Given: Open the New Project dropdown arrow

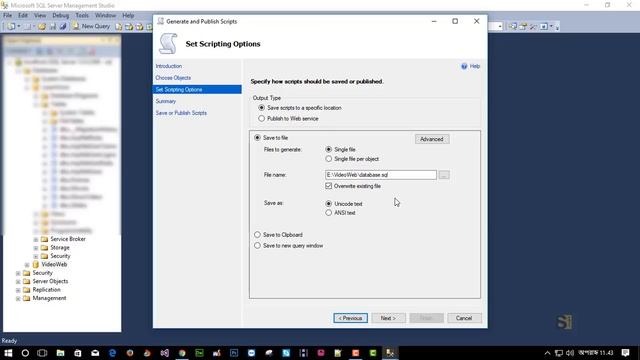Looking at the screenshot, I should coord(18,27).
